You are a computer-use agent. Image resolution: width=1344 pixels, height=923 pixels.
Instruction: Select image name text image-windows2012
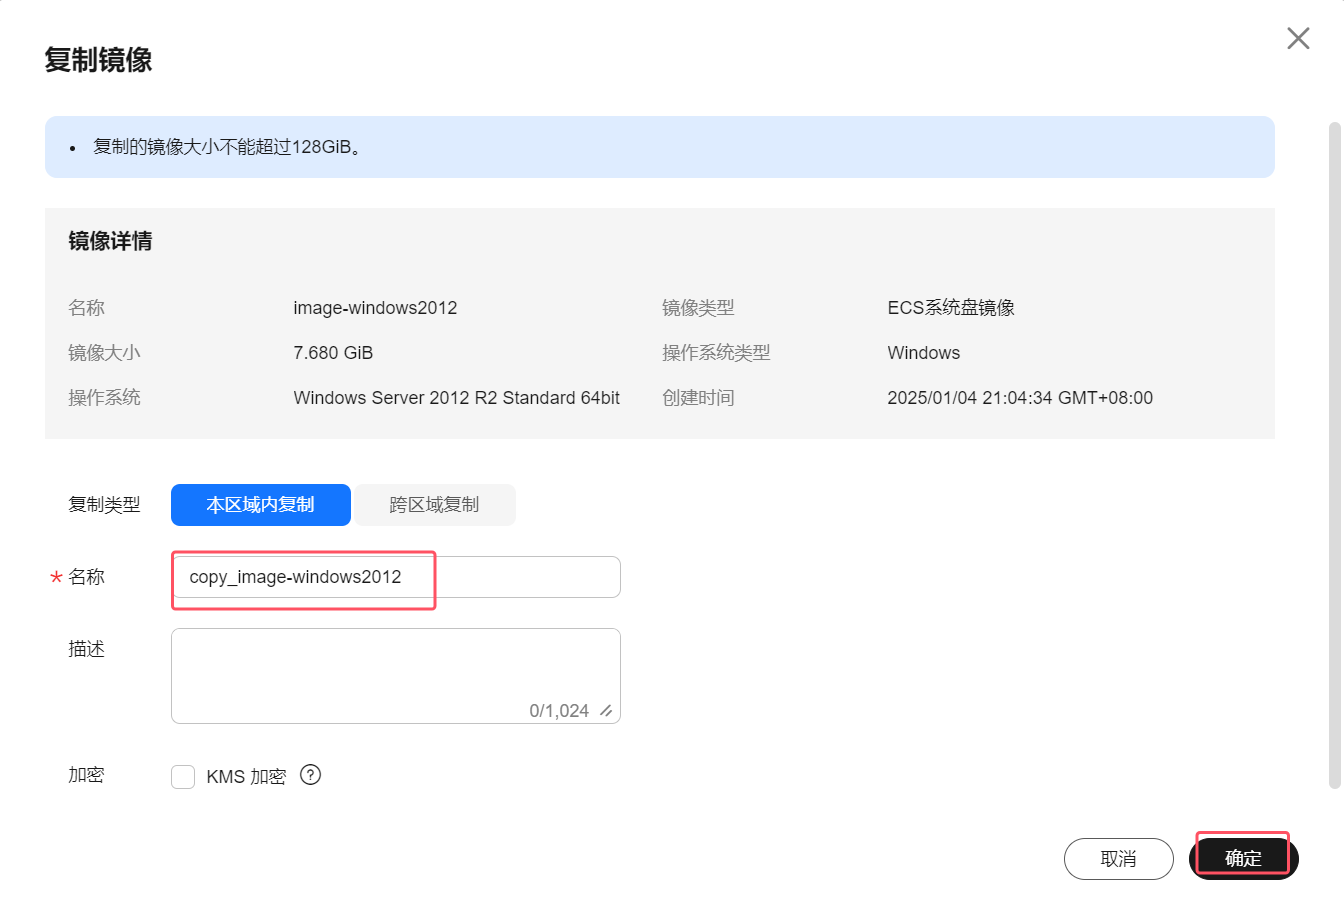(375, 308)
